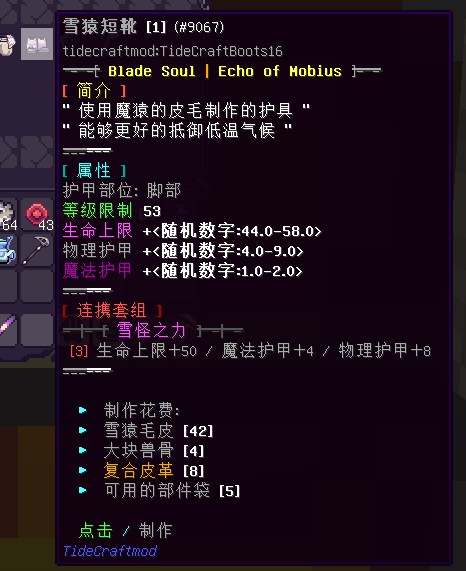The image size is (466, 571).
Task: Click the right double-chevron page arrow
Action: [37, 152]
